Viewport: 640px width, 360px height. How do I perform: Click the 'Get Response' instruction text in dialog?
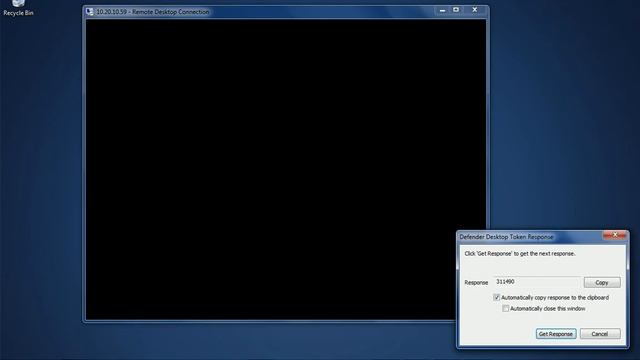point(520,253)
